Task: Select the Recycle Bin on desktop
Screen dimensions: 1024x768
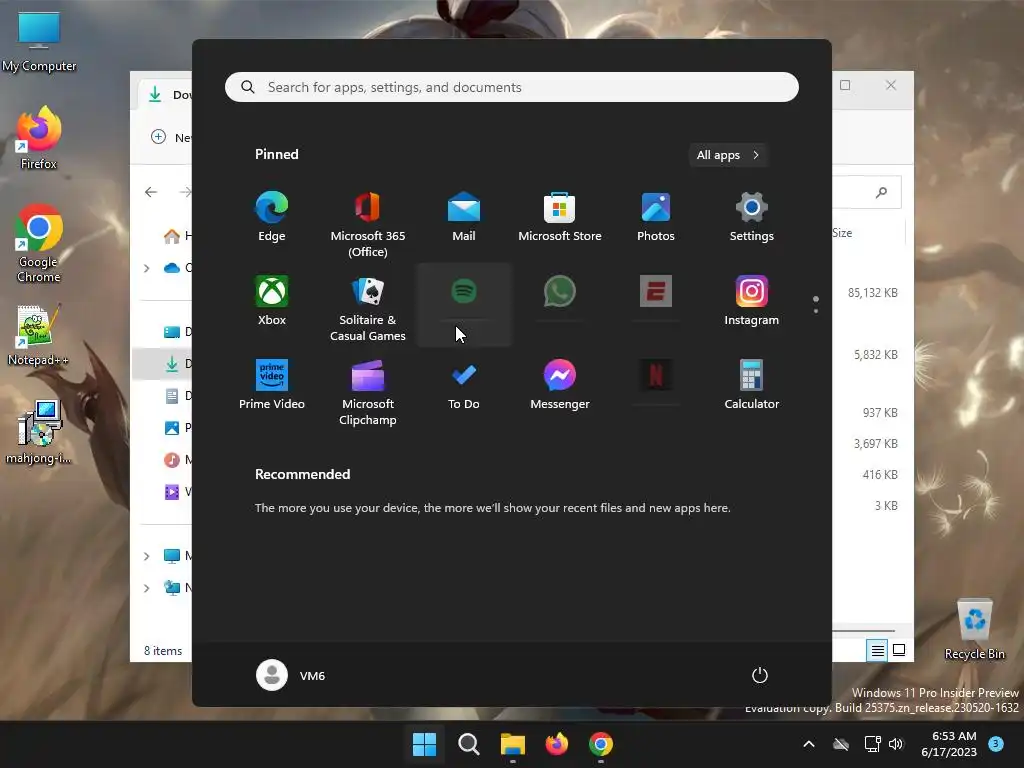Action: tap(974, 630)
